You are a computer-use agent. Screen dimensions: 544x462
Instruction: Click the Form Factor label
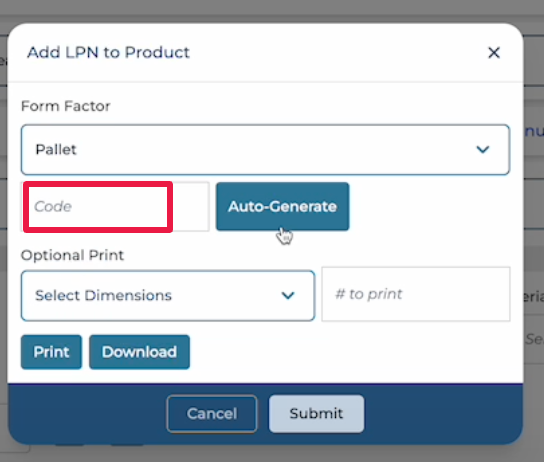[x=66, y=106]
